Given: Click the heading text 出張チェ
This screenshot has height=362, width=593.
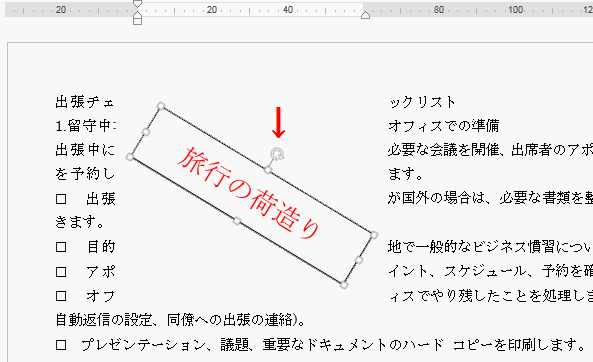Looking at the screenshot, I should (x=85, y=102).
